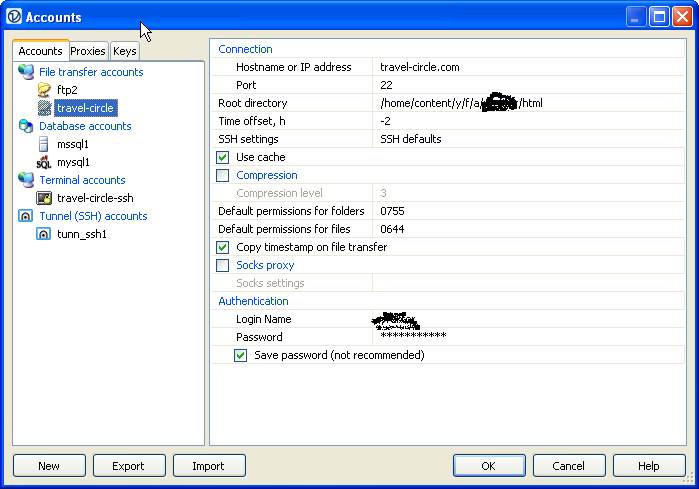Image resolution: width=699 pixels, height=489 pixels.
Task: Click the ftp2 account icon
Action: pyautogui.click(x=44, y=90)
